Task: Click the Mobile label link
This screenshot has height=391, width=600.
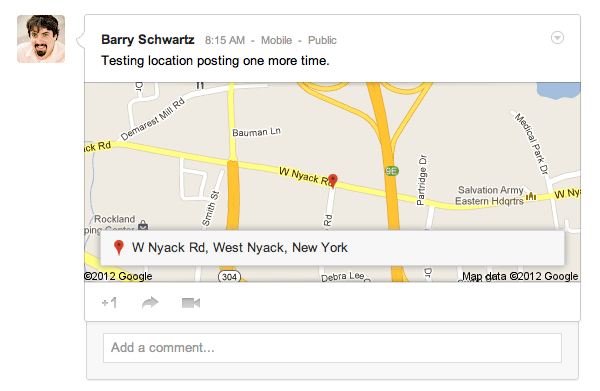Action: (x=276, y=40)
